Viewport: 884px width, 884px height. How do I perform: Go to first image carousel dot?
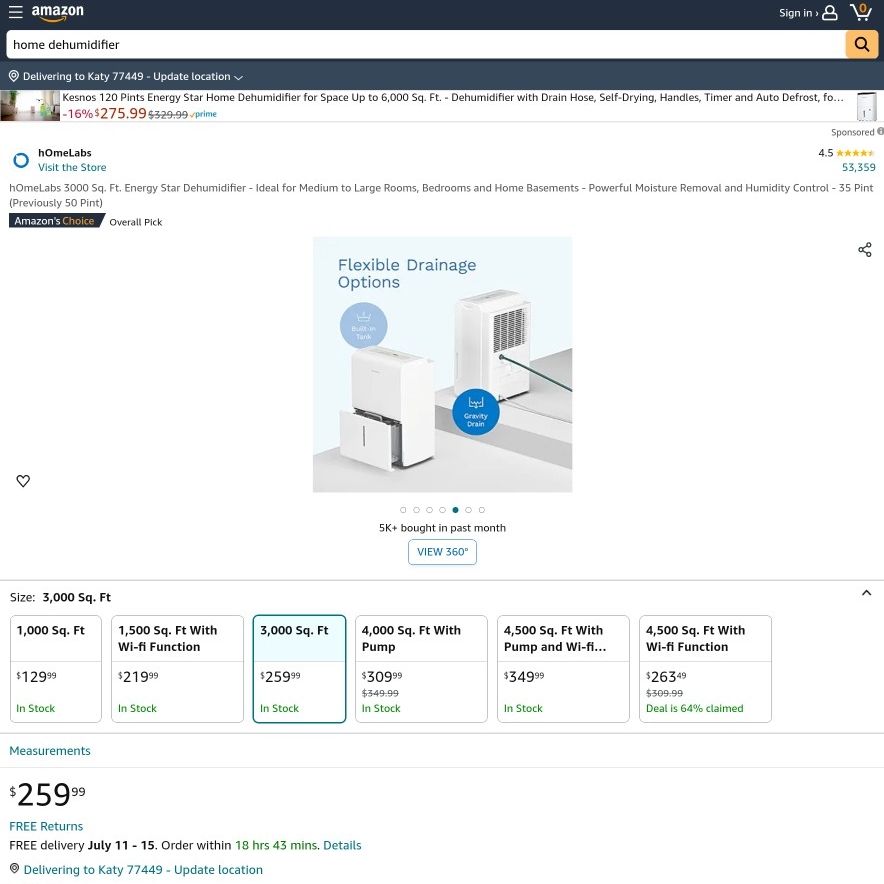403,510
